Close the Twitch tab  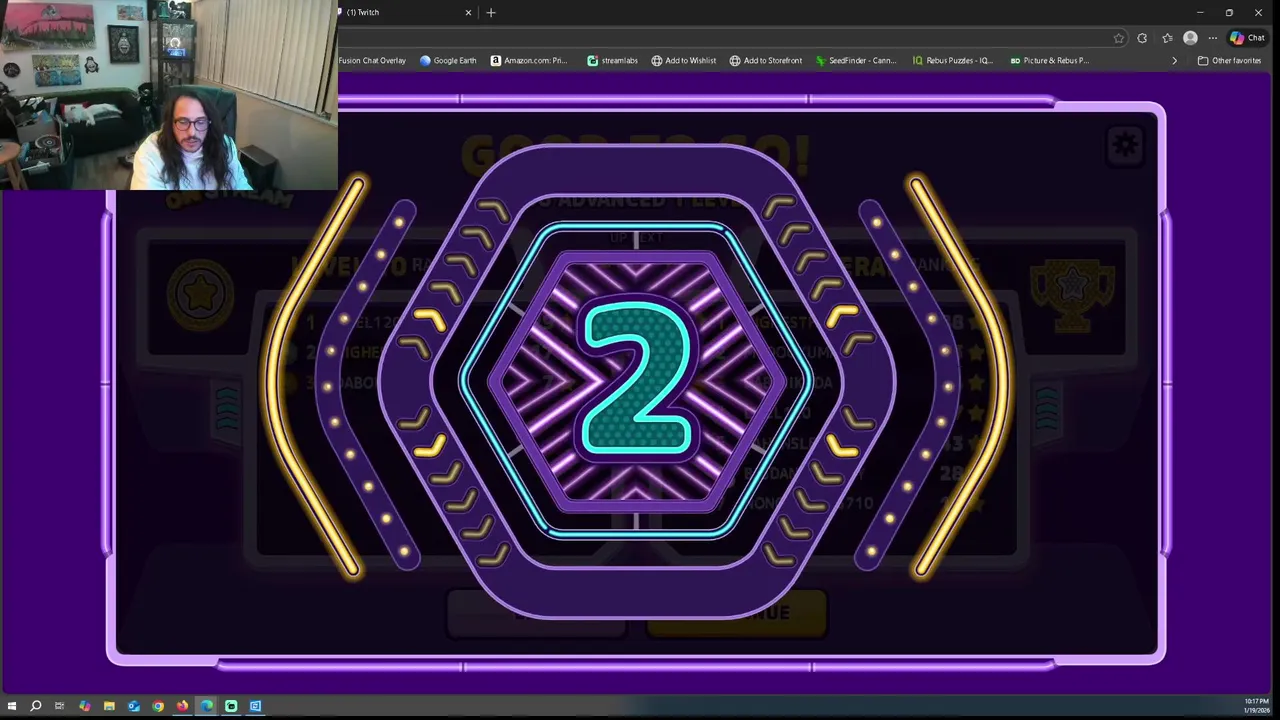468,12
